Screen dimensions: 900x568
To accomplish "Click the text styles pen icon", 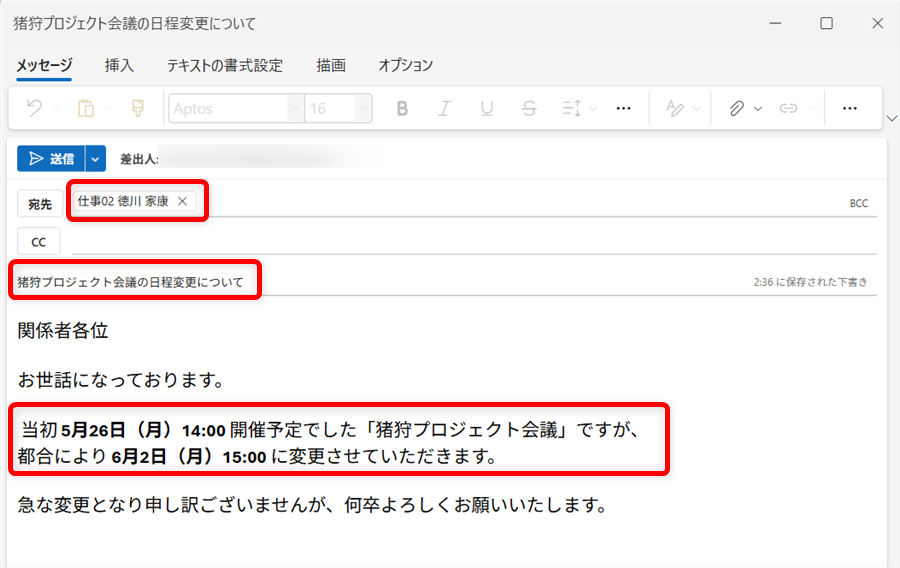I will tap(677, 108).
